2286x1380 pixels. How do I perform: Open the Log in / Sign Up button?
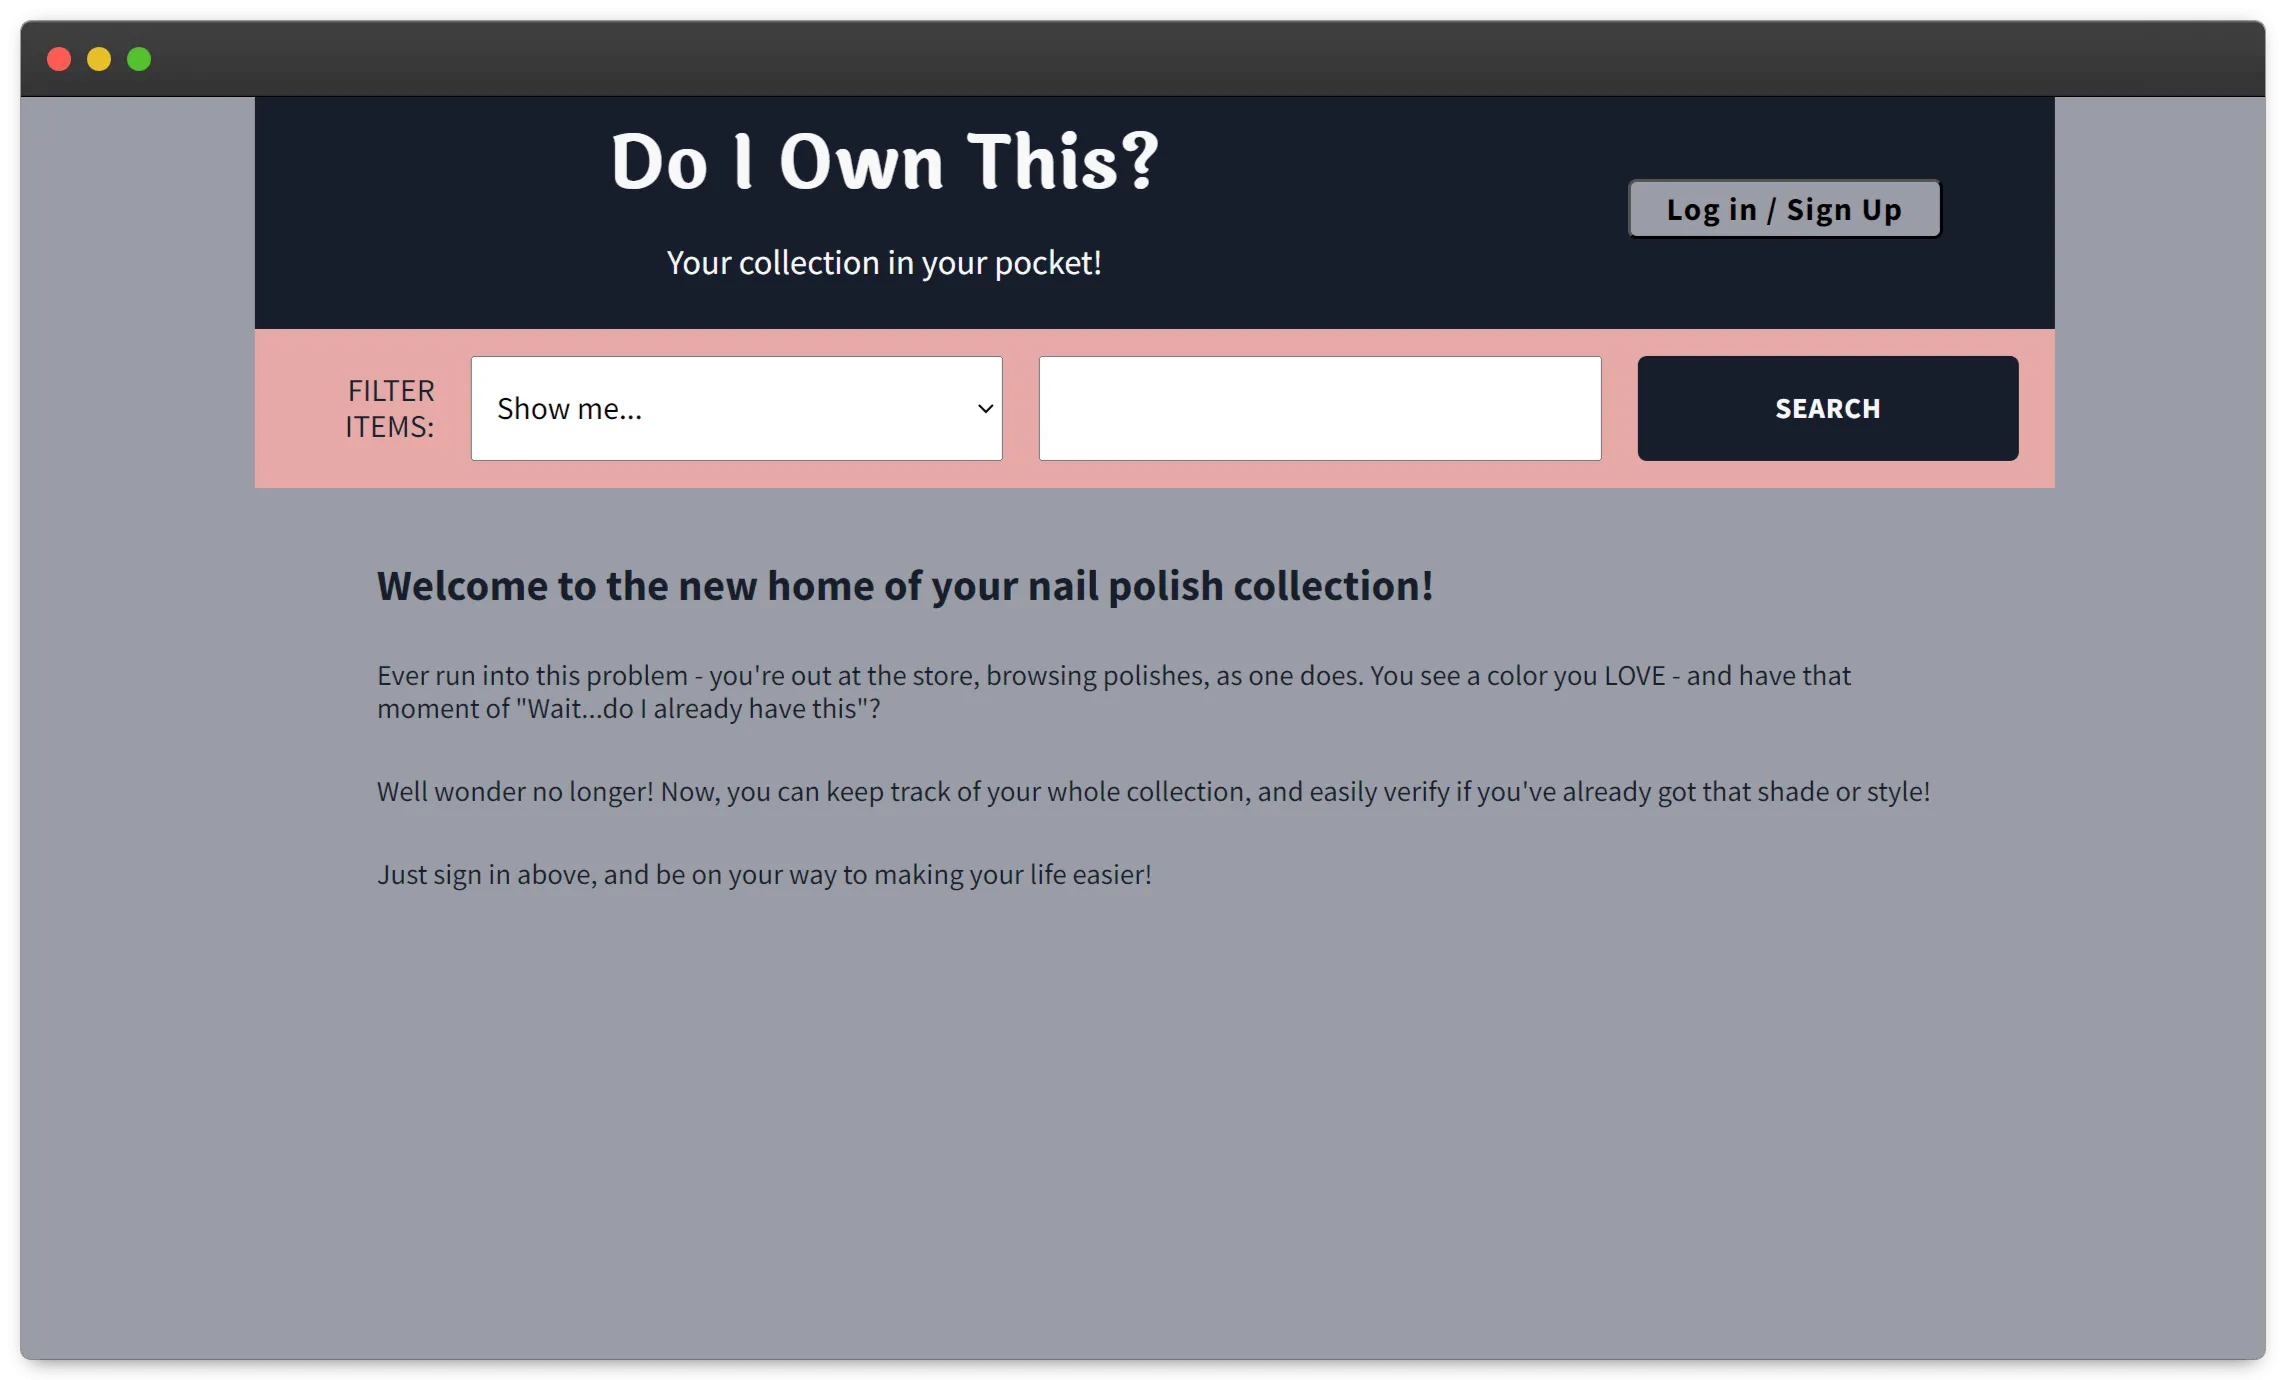(1784, 209)
